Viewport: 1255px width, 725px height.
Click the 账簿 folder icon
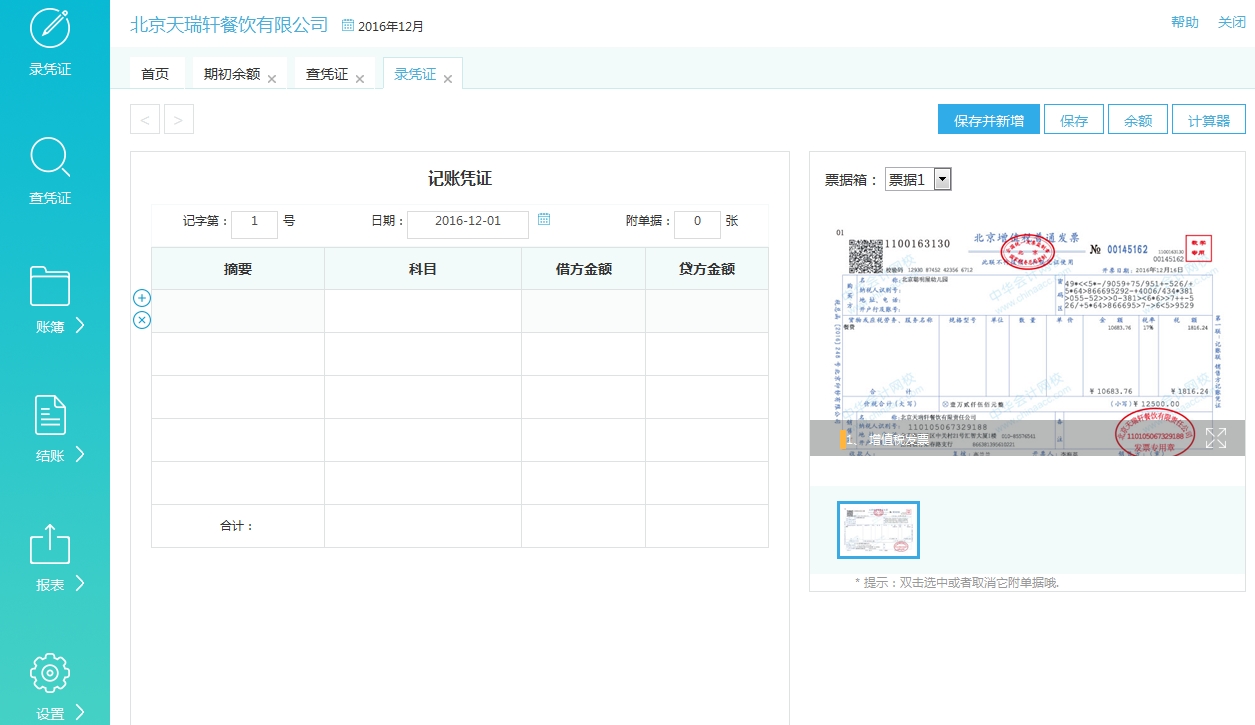coord(50,285)
